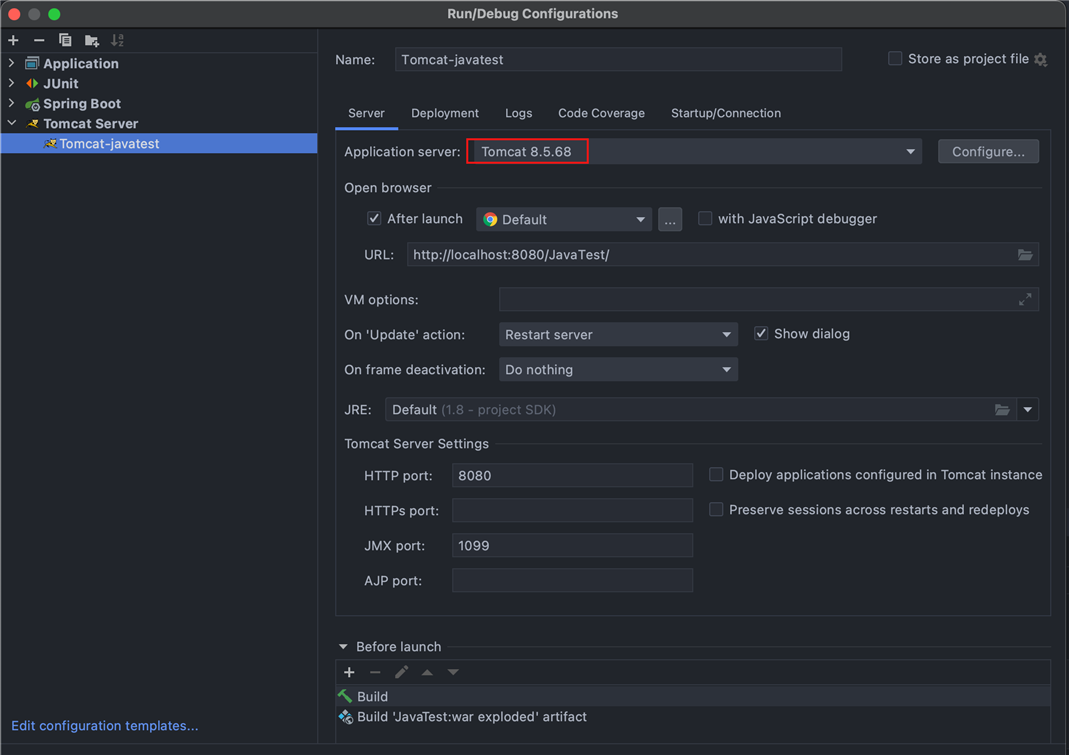Click the Spring Boot type icon
1069x755 pixels.
pos(32,104)
